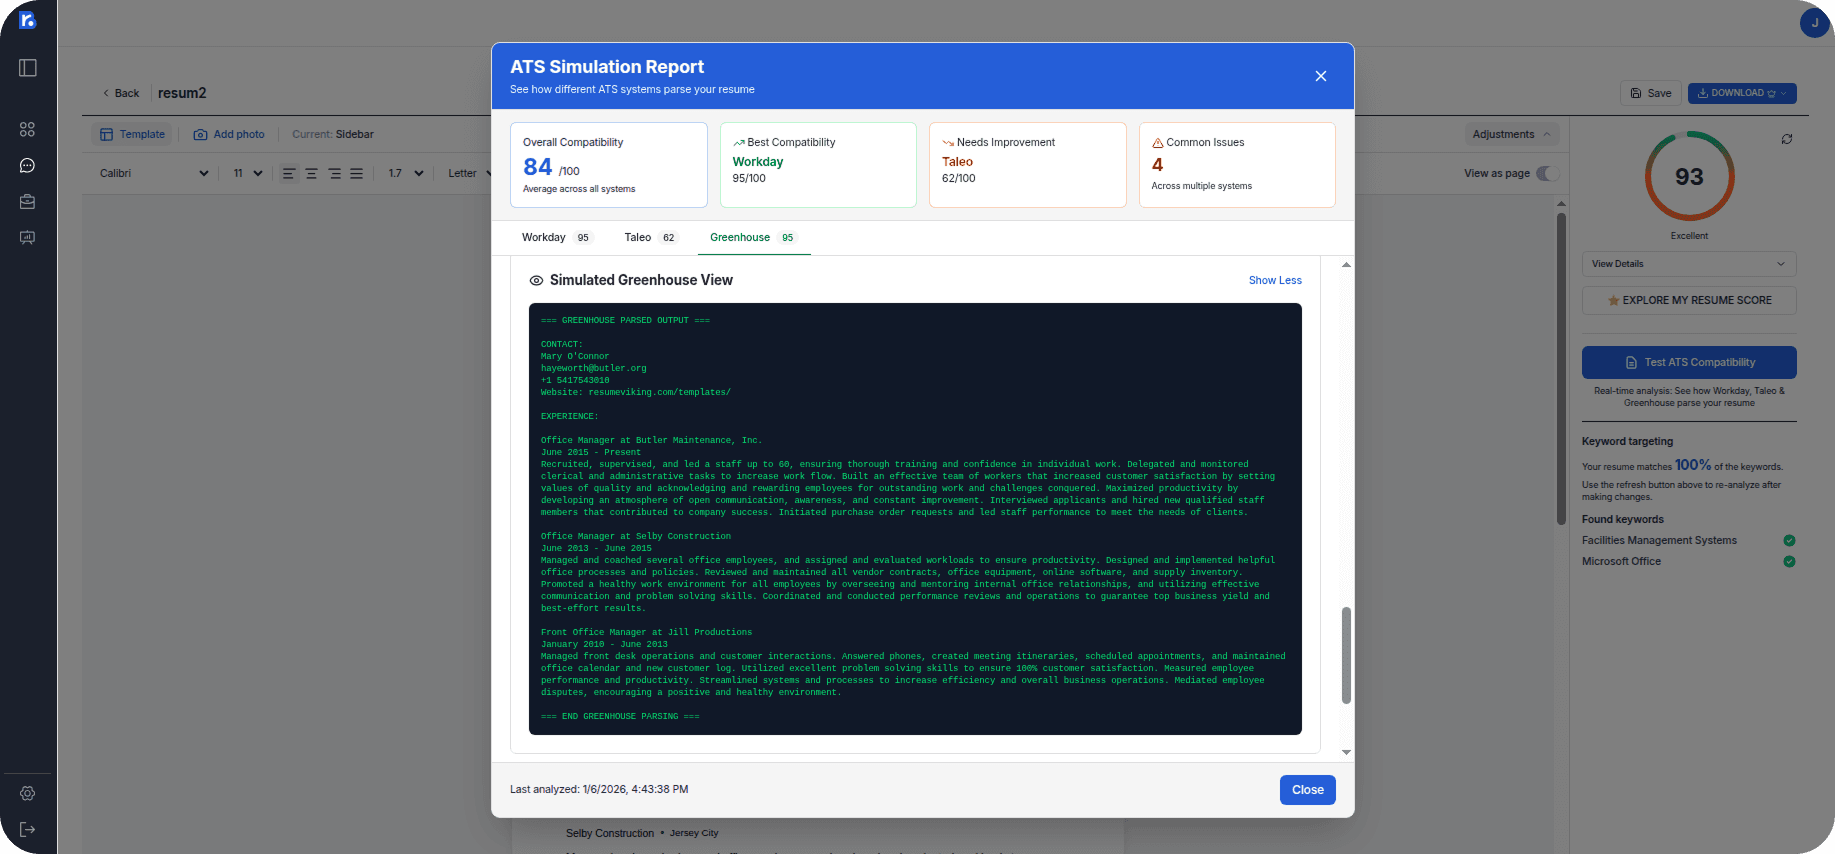1835x854 pixels.
Task: Click the resume page scrollbar thumb
Action: (x=1561, y=368)
